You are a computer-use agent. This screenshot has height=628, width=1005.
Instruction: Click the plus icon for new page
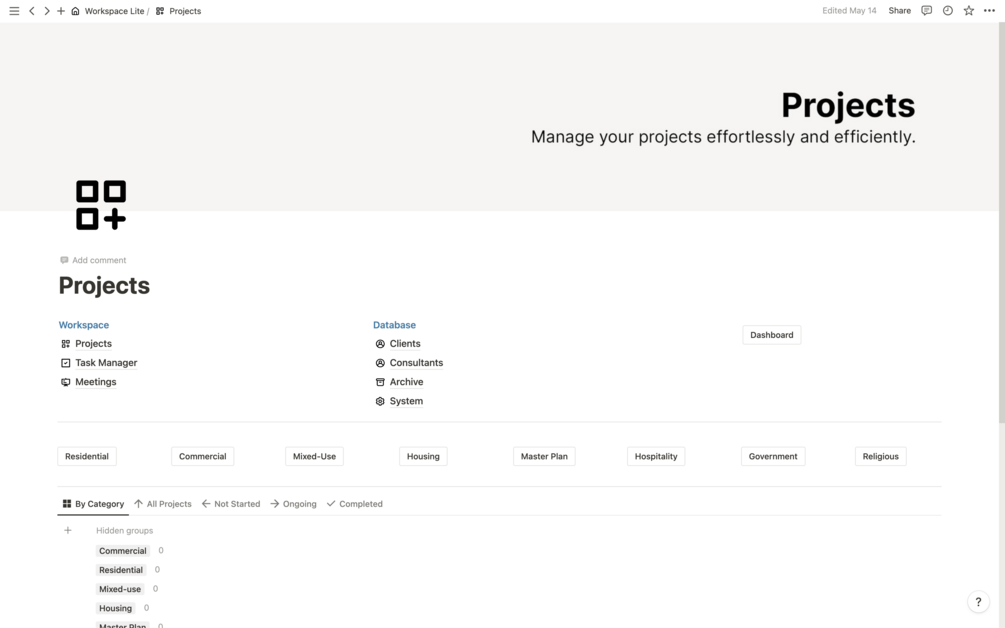point(61,11)
